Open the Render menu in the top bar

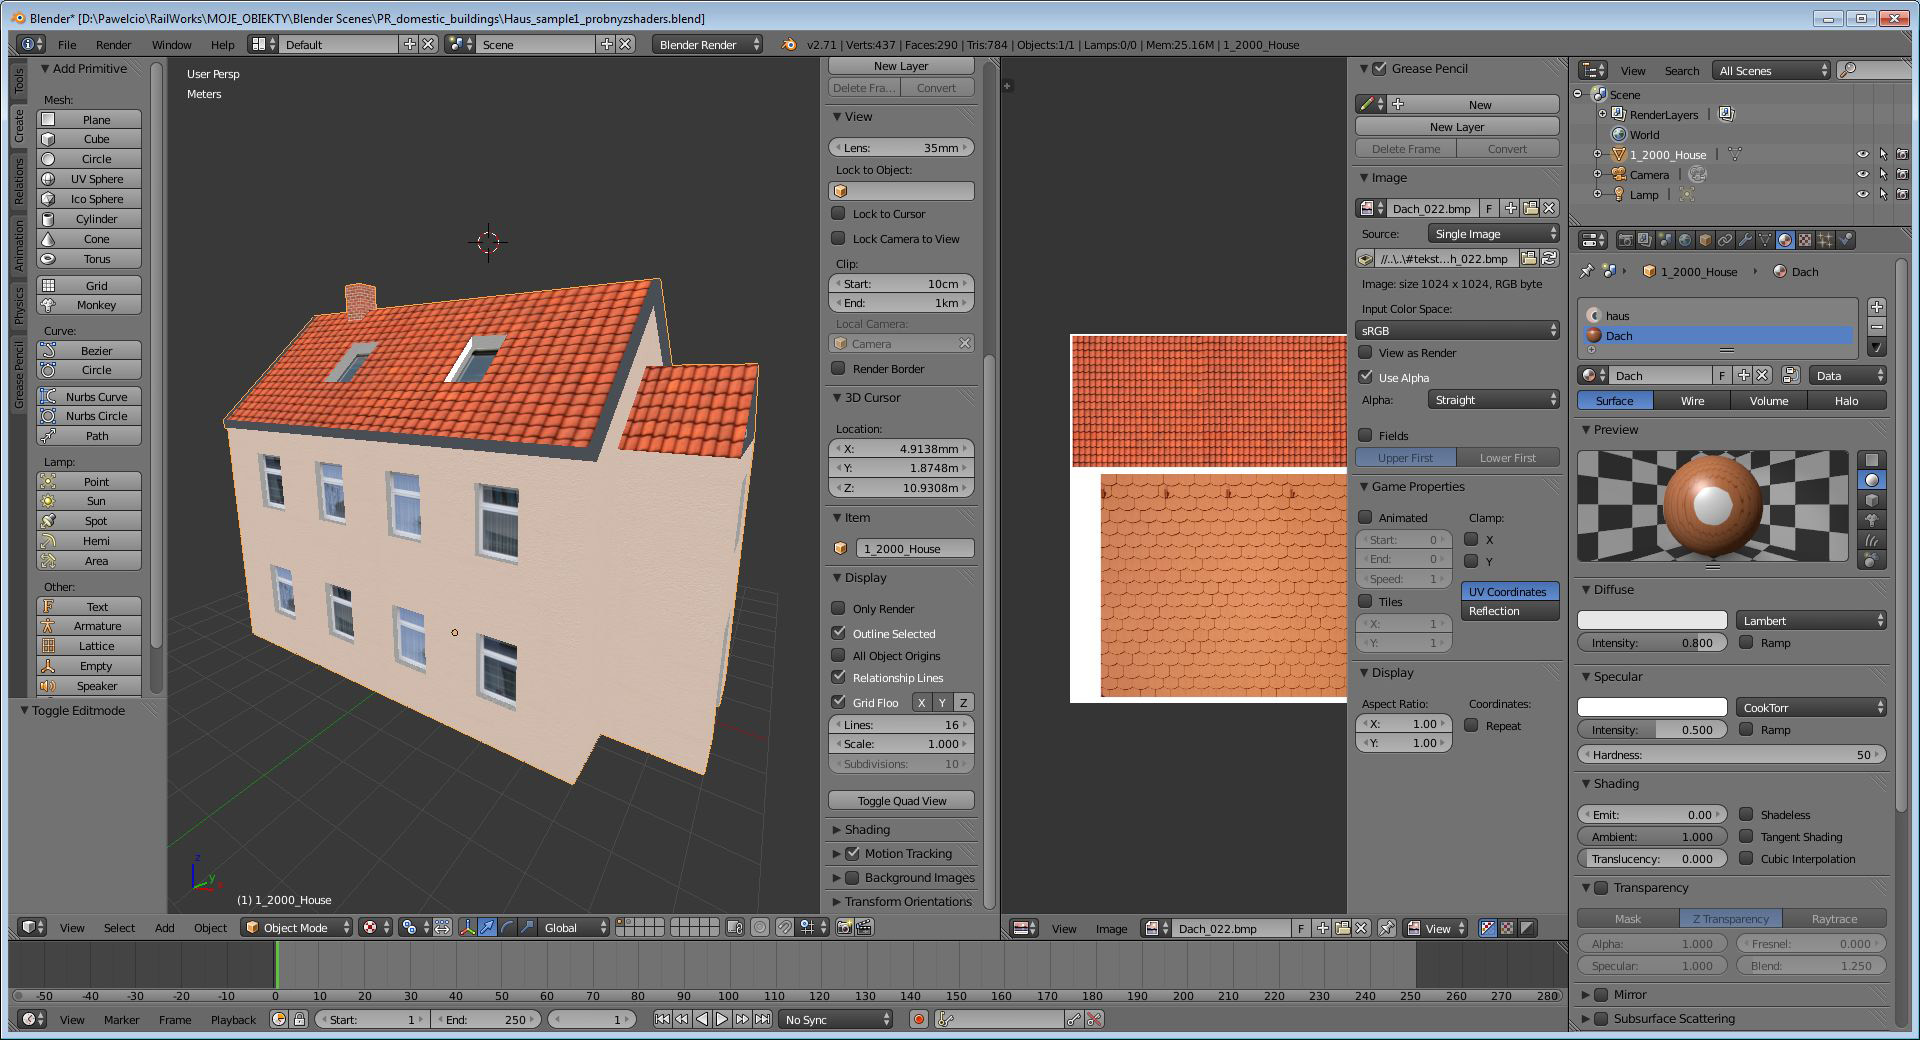(113, 44)
